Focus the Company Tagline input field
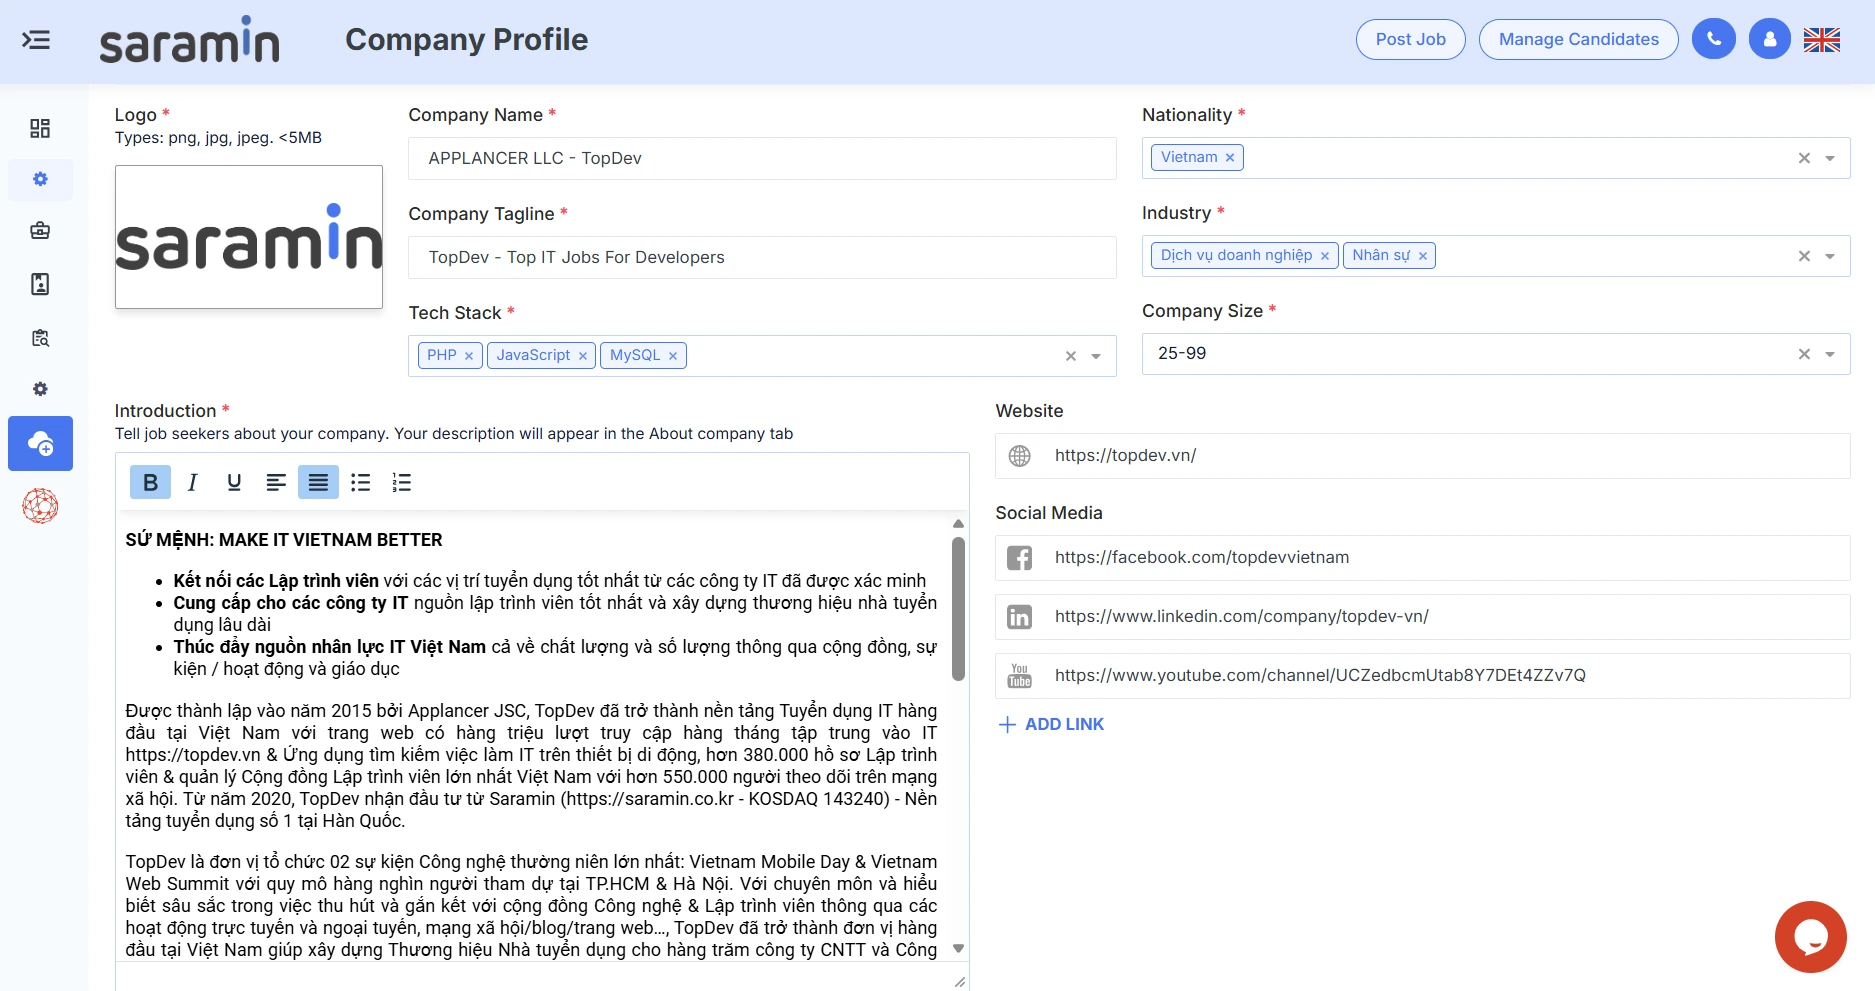The width and height of the screenshot is (1875, 991). point(762,257)
